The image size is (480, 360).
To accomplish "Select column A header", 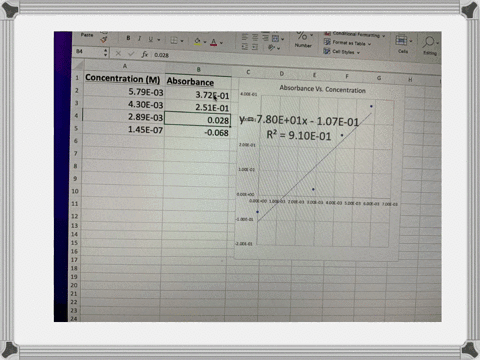I will point(125,66).
